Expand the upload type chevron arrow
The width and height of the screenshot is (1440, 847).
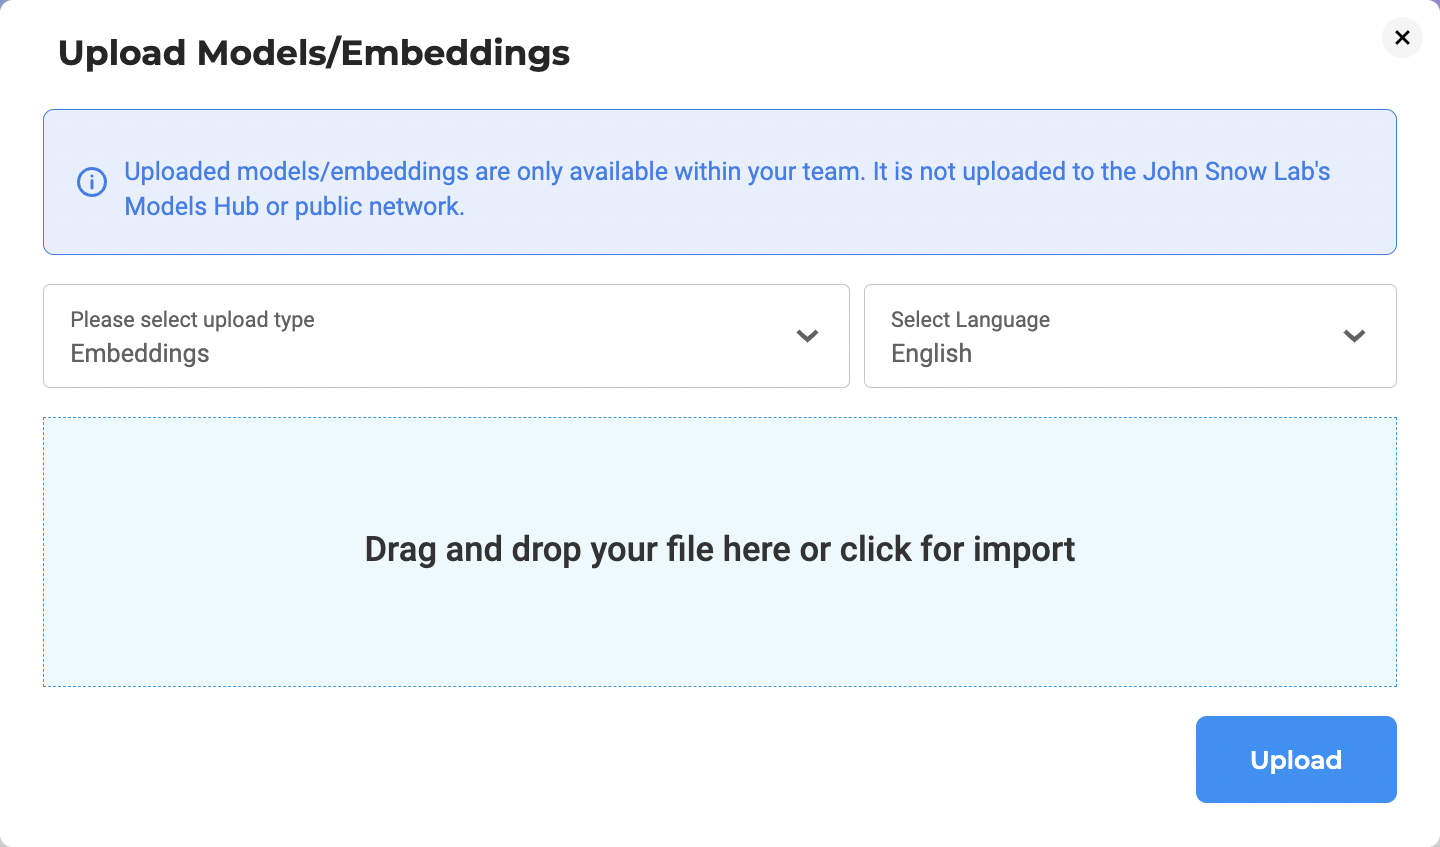point(807,336)
